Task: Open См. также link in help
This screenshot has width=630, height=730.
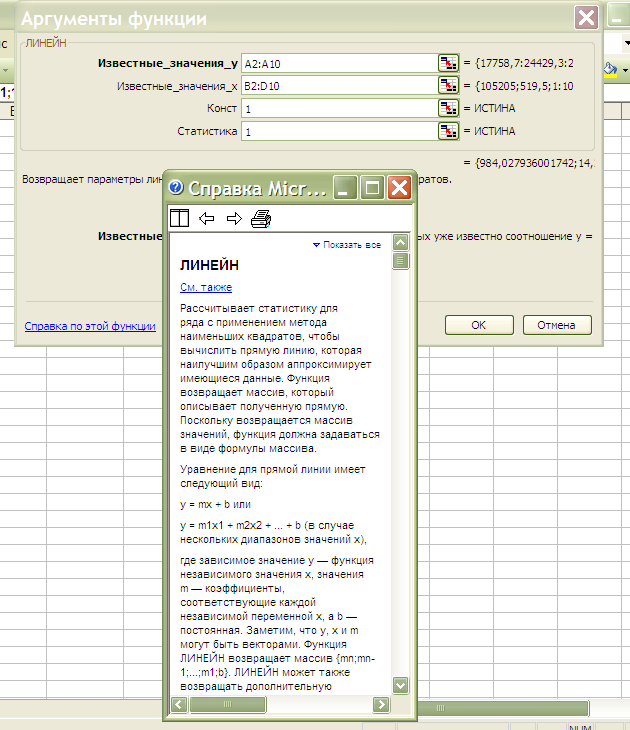Action: 206,287
